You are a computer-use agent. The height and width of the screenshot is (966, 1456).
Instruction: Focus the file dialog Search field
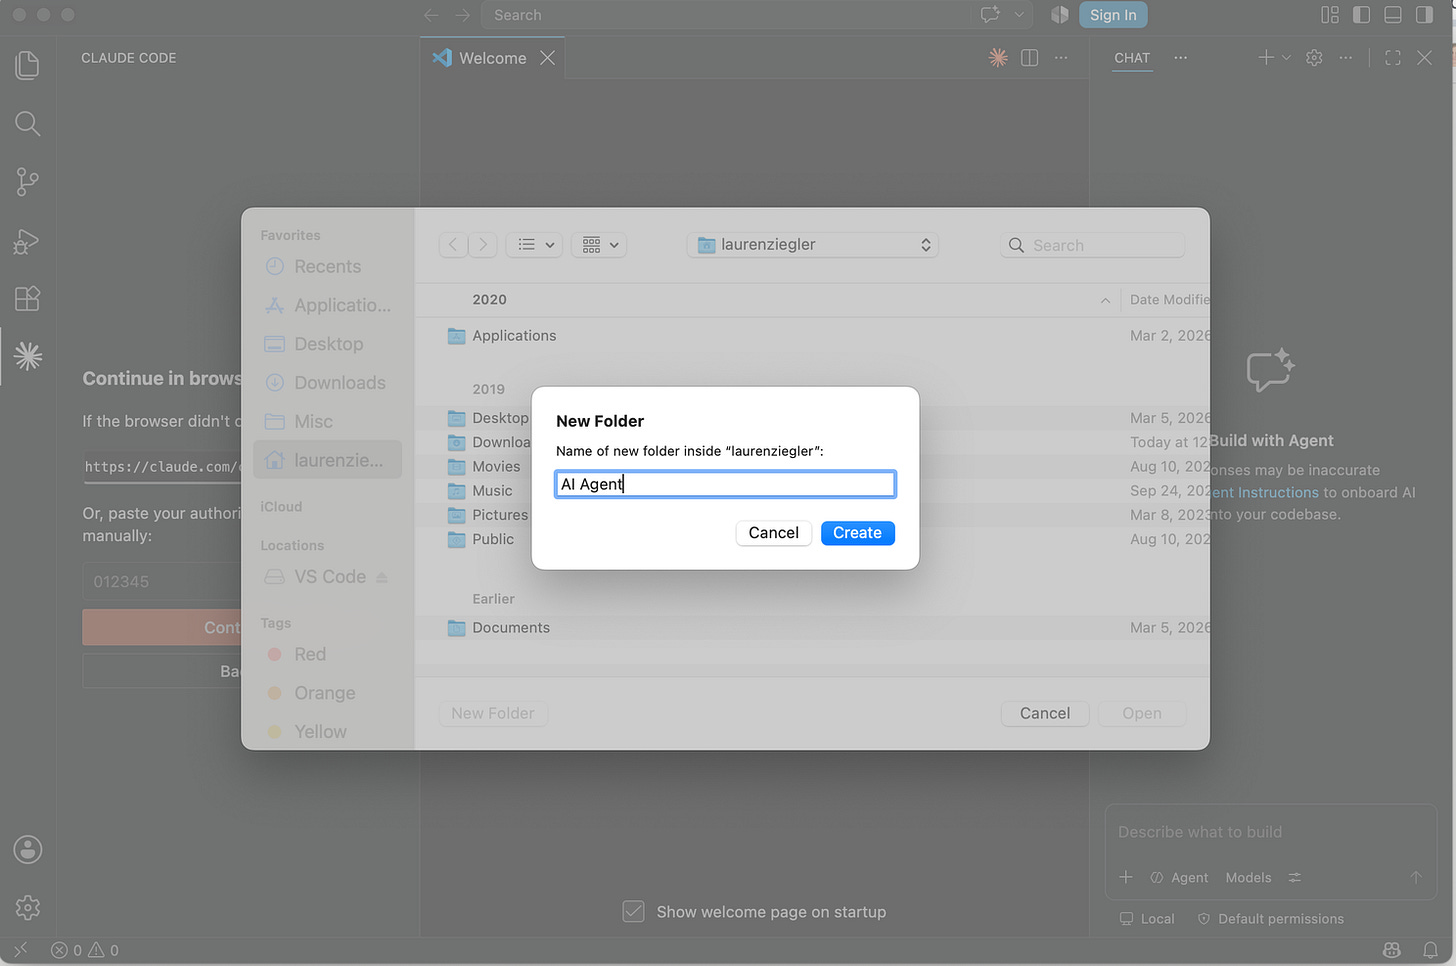[1093, 245]
